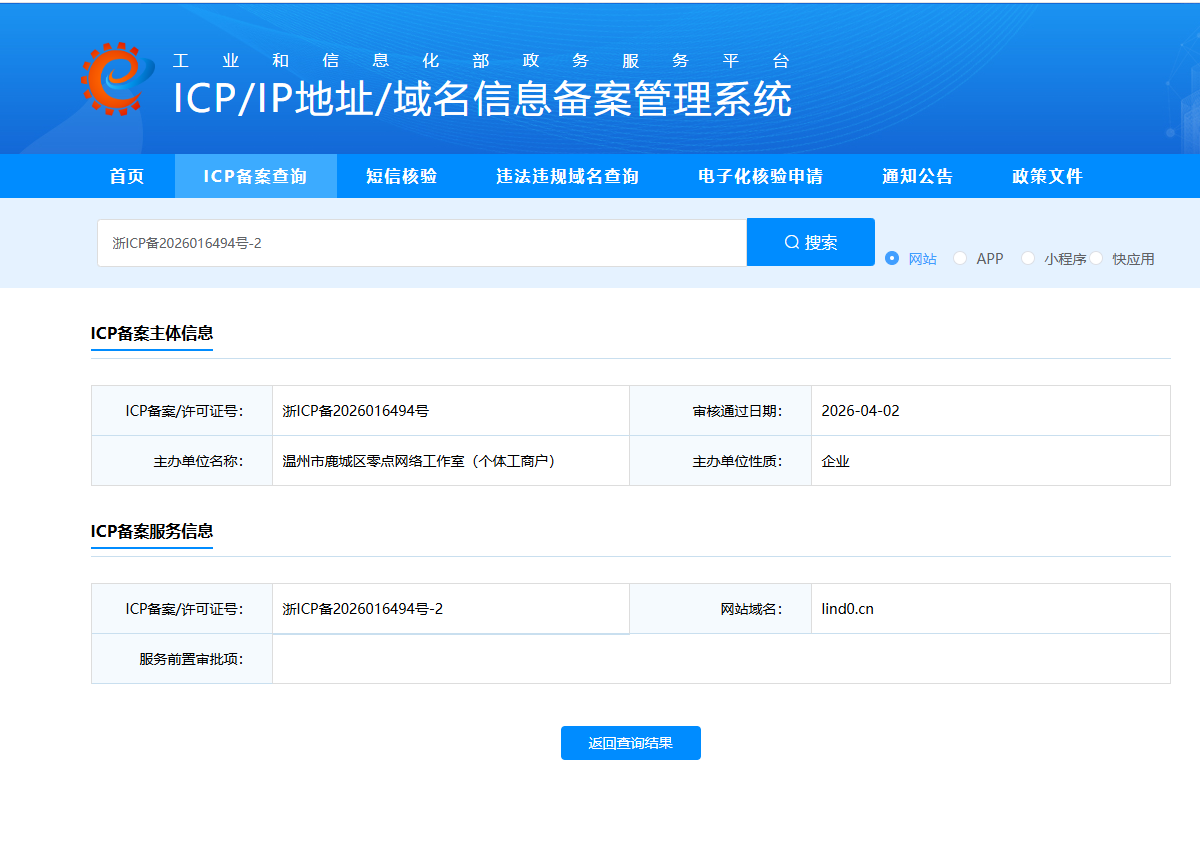Image resolution: width=1200 pixels, height=849 pixels.
Task: Select the APP radio button
Action: (x=960, y=258)
